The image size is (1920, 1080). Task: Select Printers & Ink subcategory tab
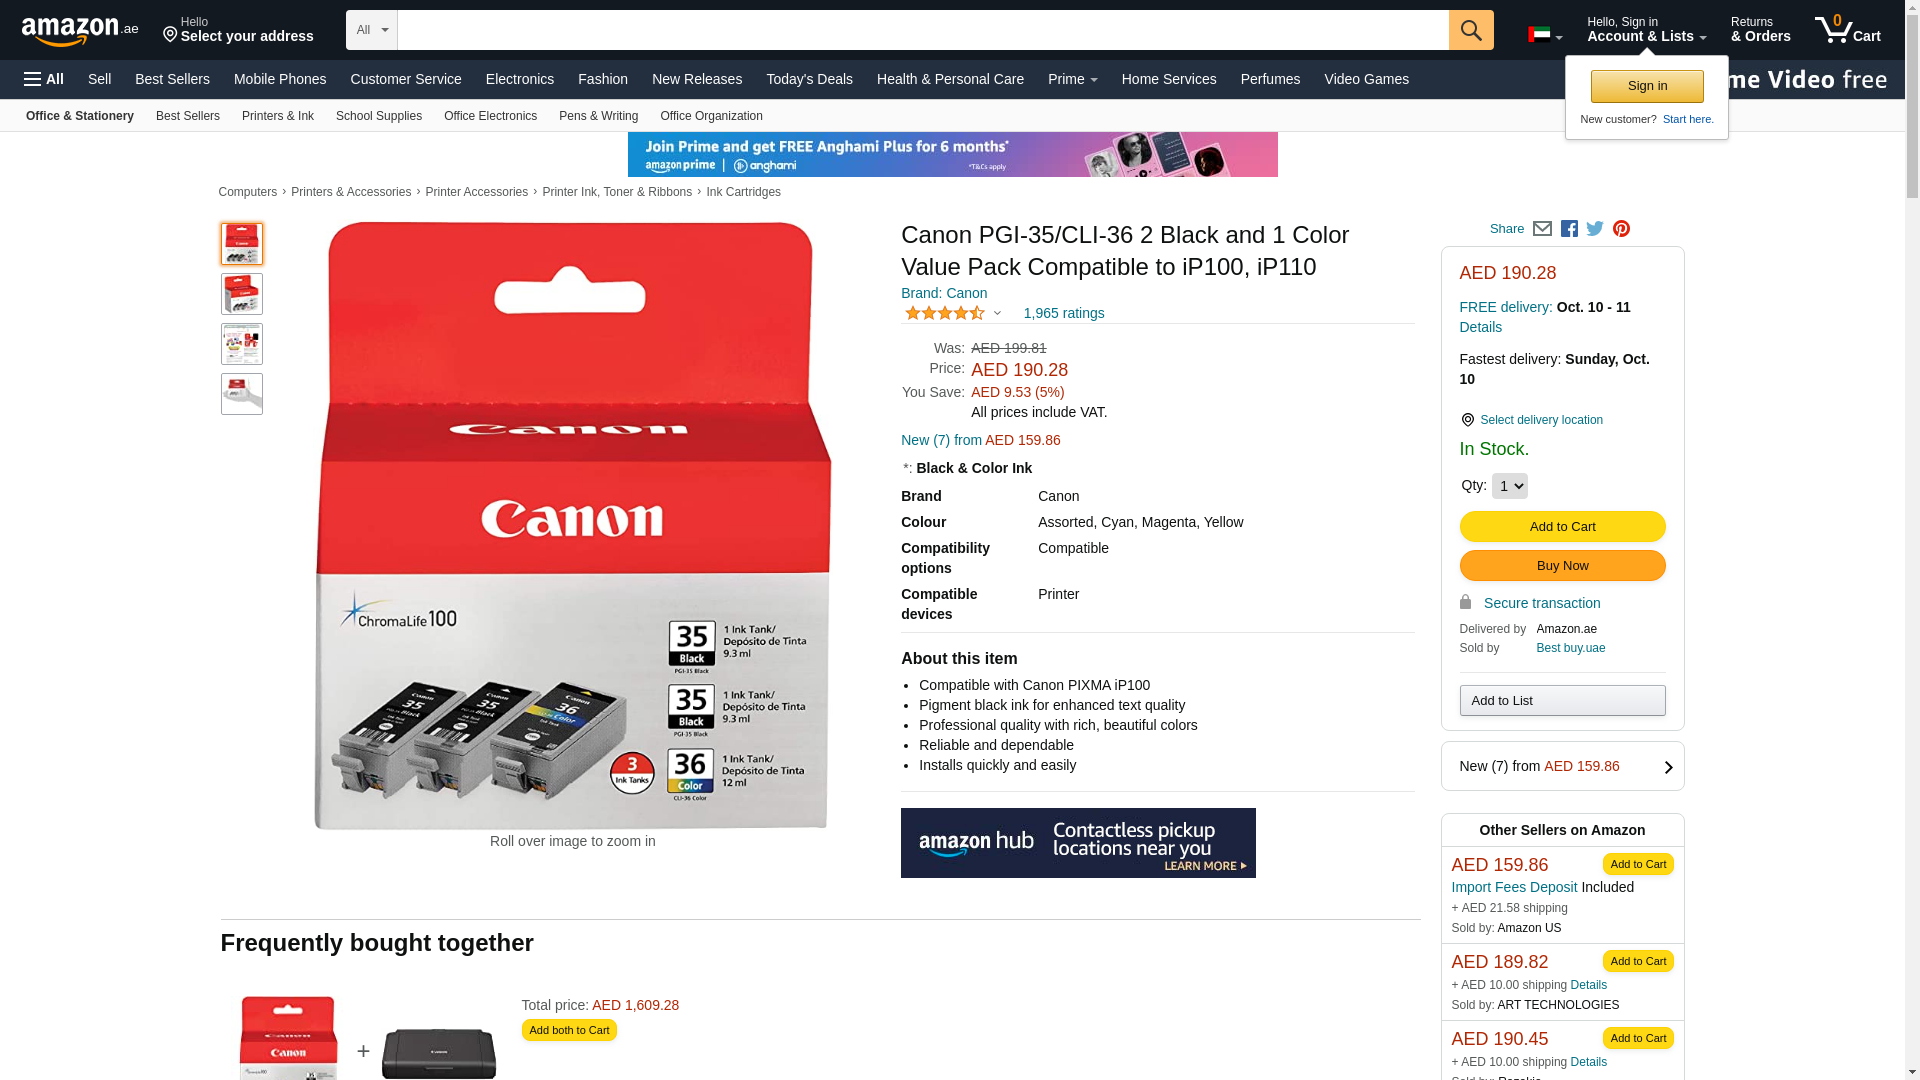[x=278, y=116]
